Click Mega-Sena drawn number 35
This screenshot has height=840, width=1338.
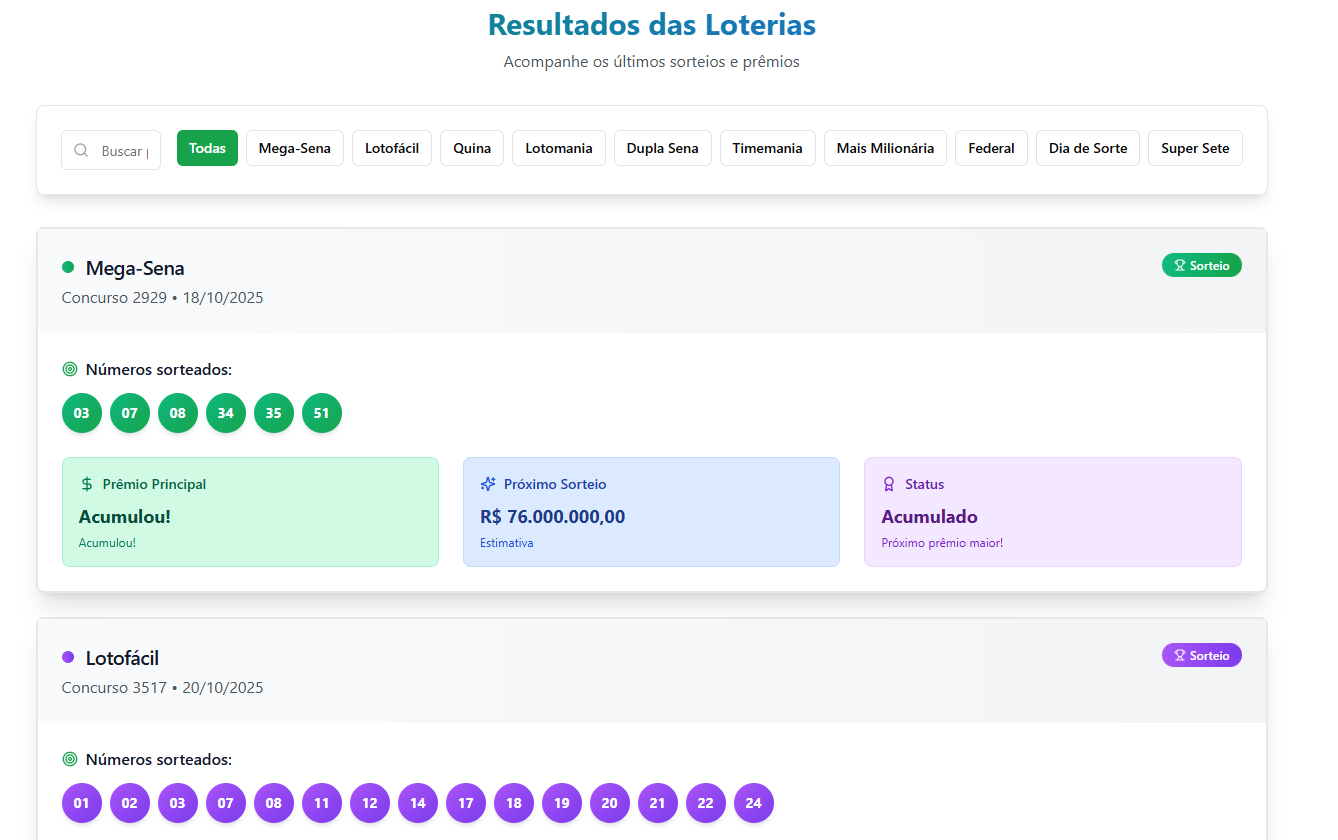click(x=274, y=413)
